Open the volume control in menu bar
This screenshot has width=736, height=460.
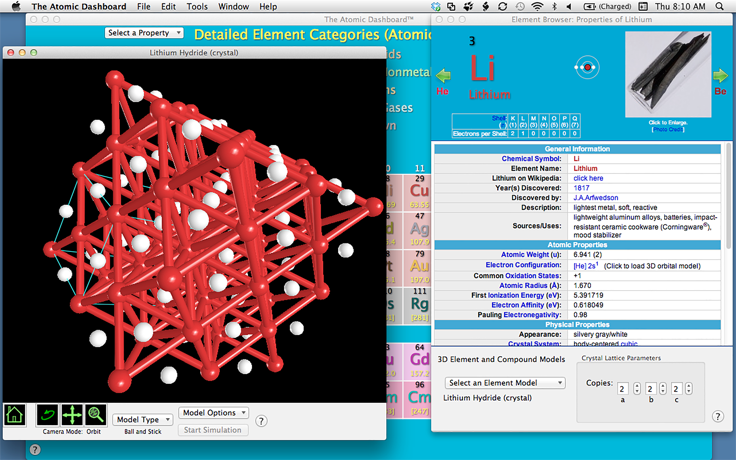pos(569,6)
